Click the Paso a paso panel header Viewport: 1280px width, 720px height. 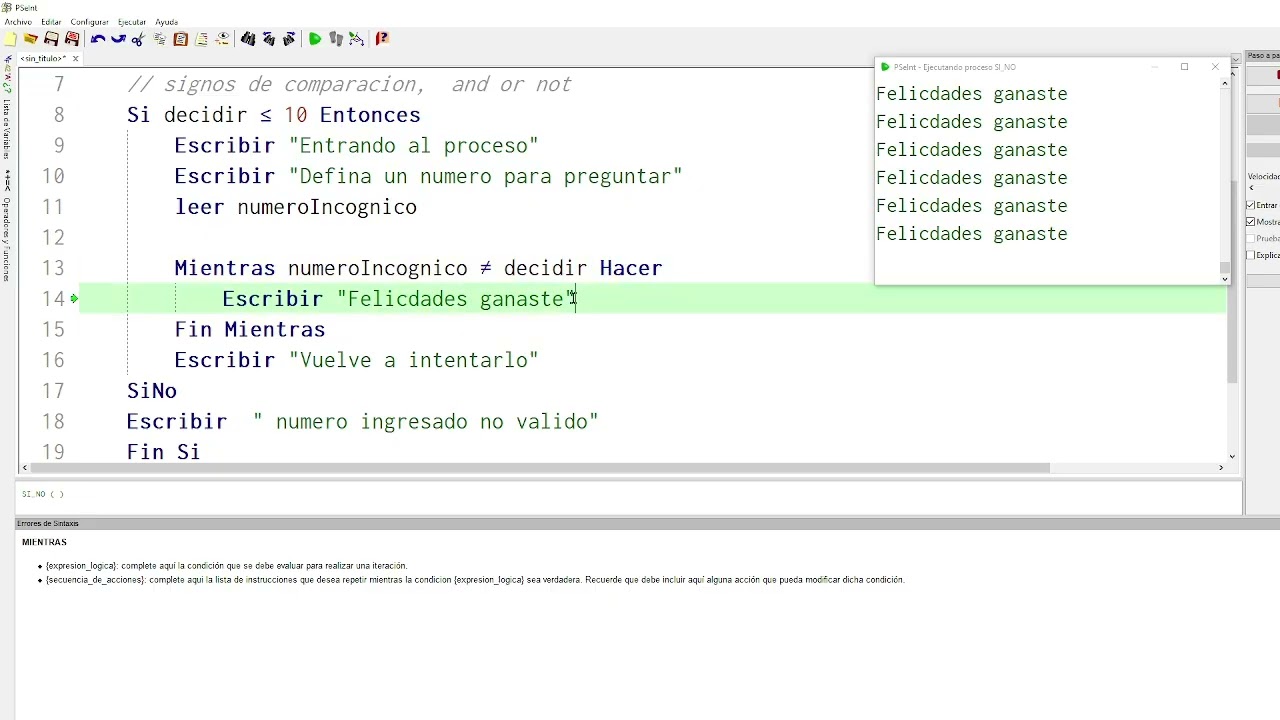(x=1263, y=56)
